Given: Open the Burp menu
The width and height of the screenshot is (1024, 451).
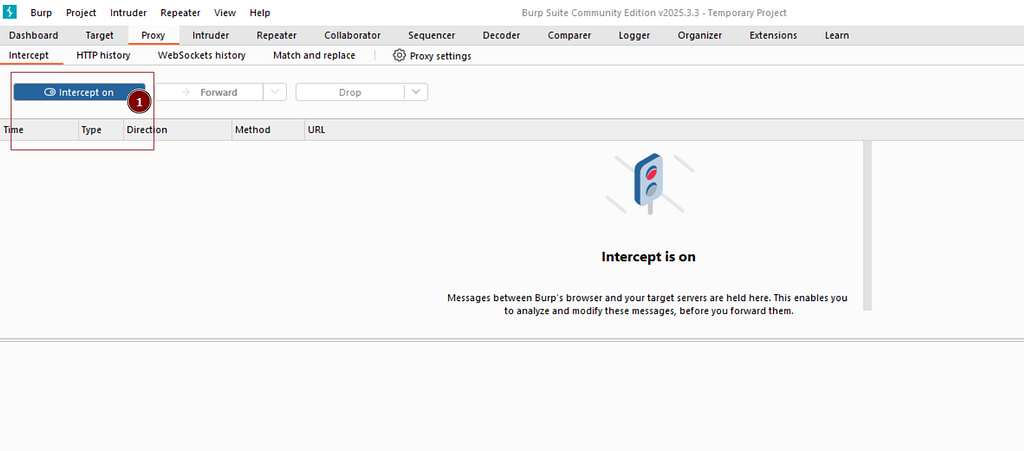Looking at the screenshot, I should (41, 12).
